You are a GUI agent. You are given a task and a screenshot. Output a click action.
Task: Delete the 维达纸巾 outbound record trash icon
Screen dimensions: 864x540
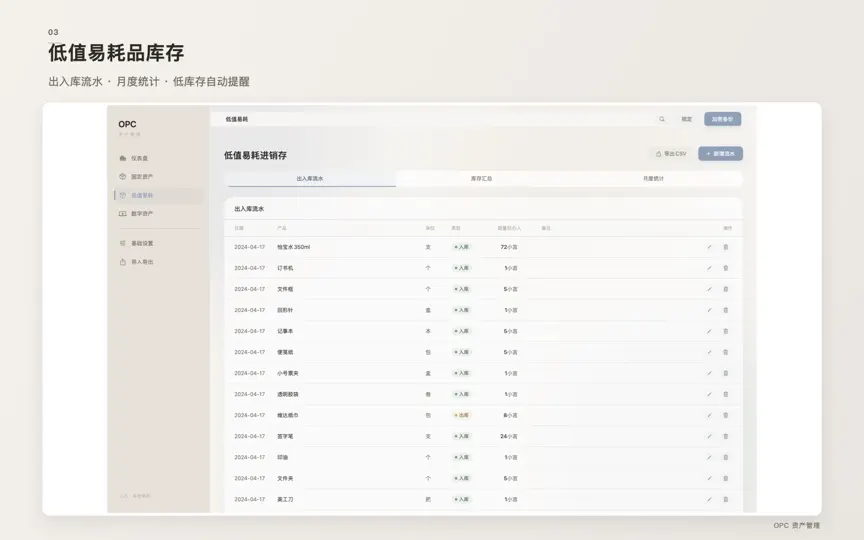pyautogui.click(x=726, y=415)
